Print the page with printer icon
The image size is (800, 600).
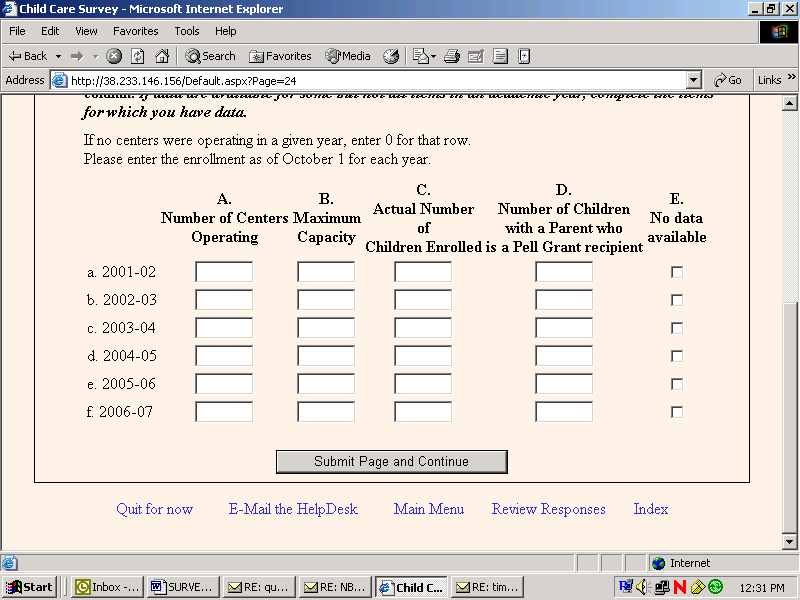pyautogui.click(x=452, y=56)
